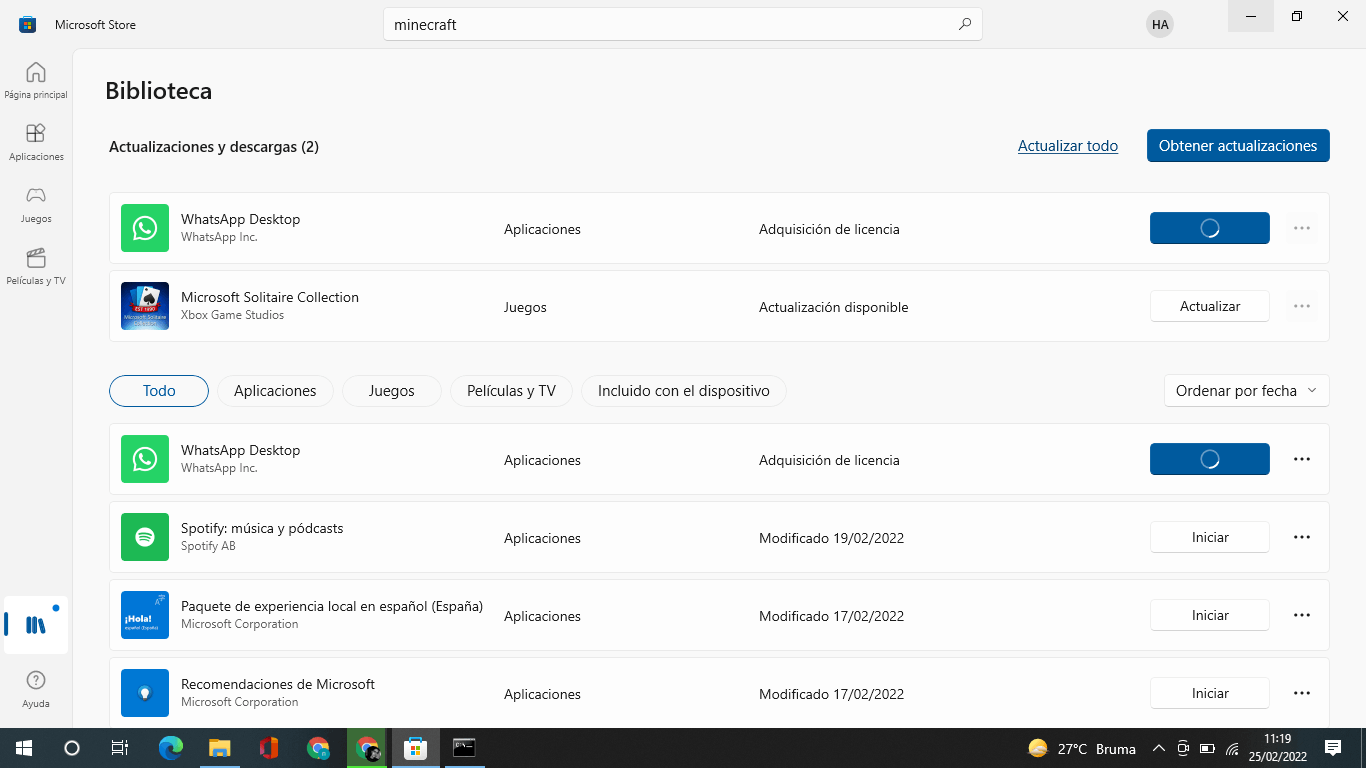Click the search magnifier icon

[x=964, y=25]
